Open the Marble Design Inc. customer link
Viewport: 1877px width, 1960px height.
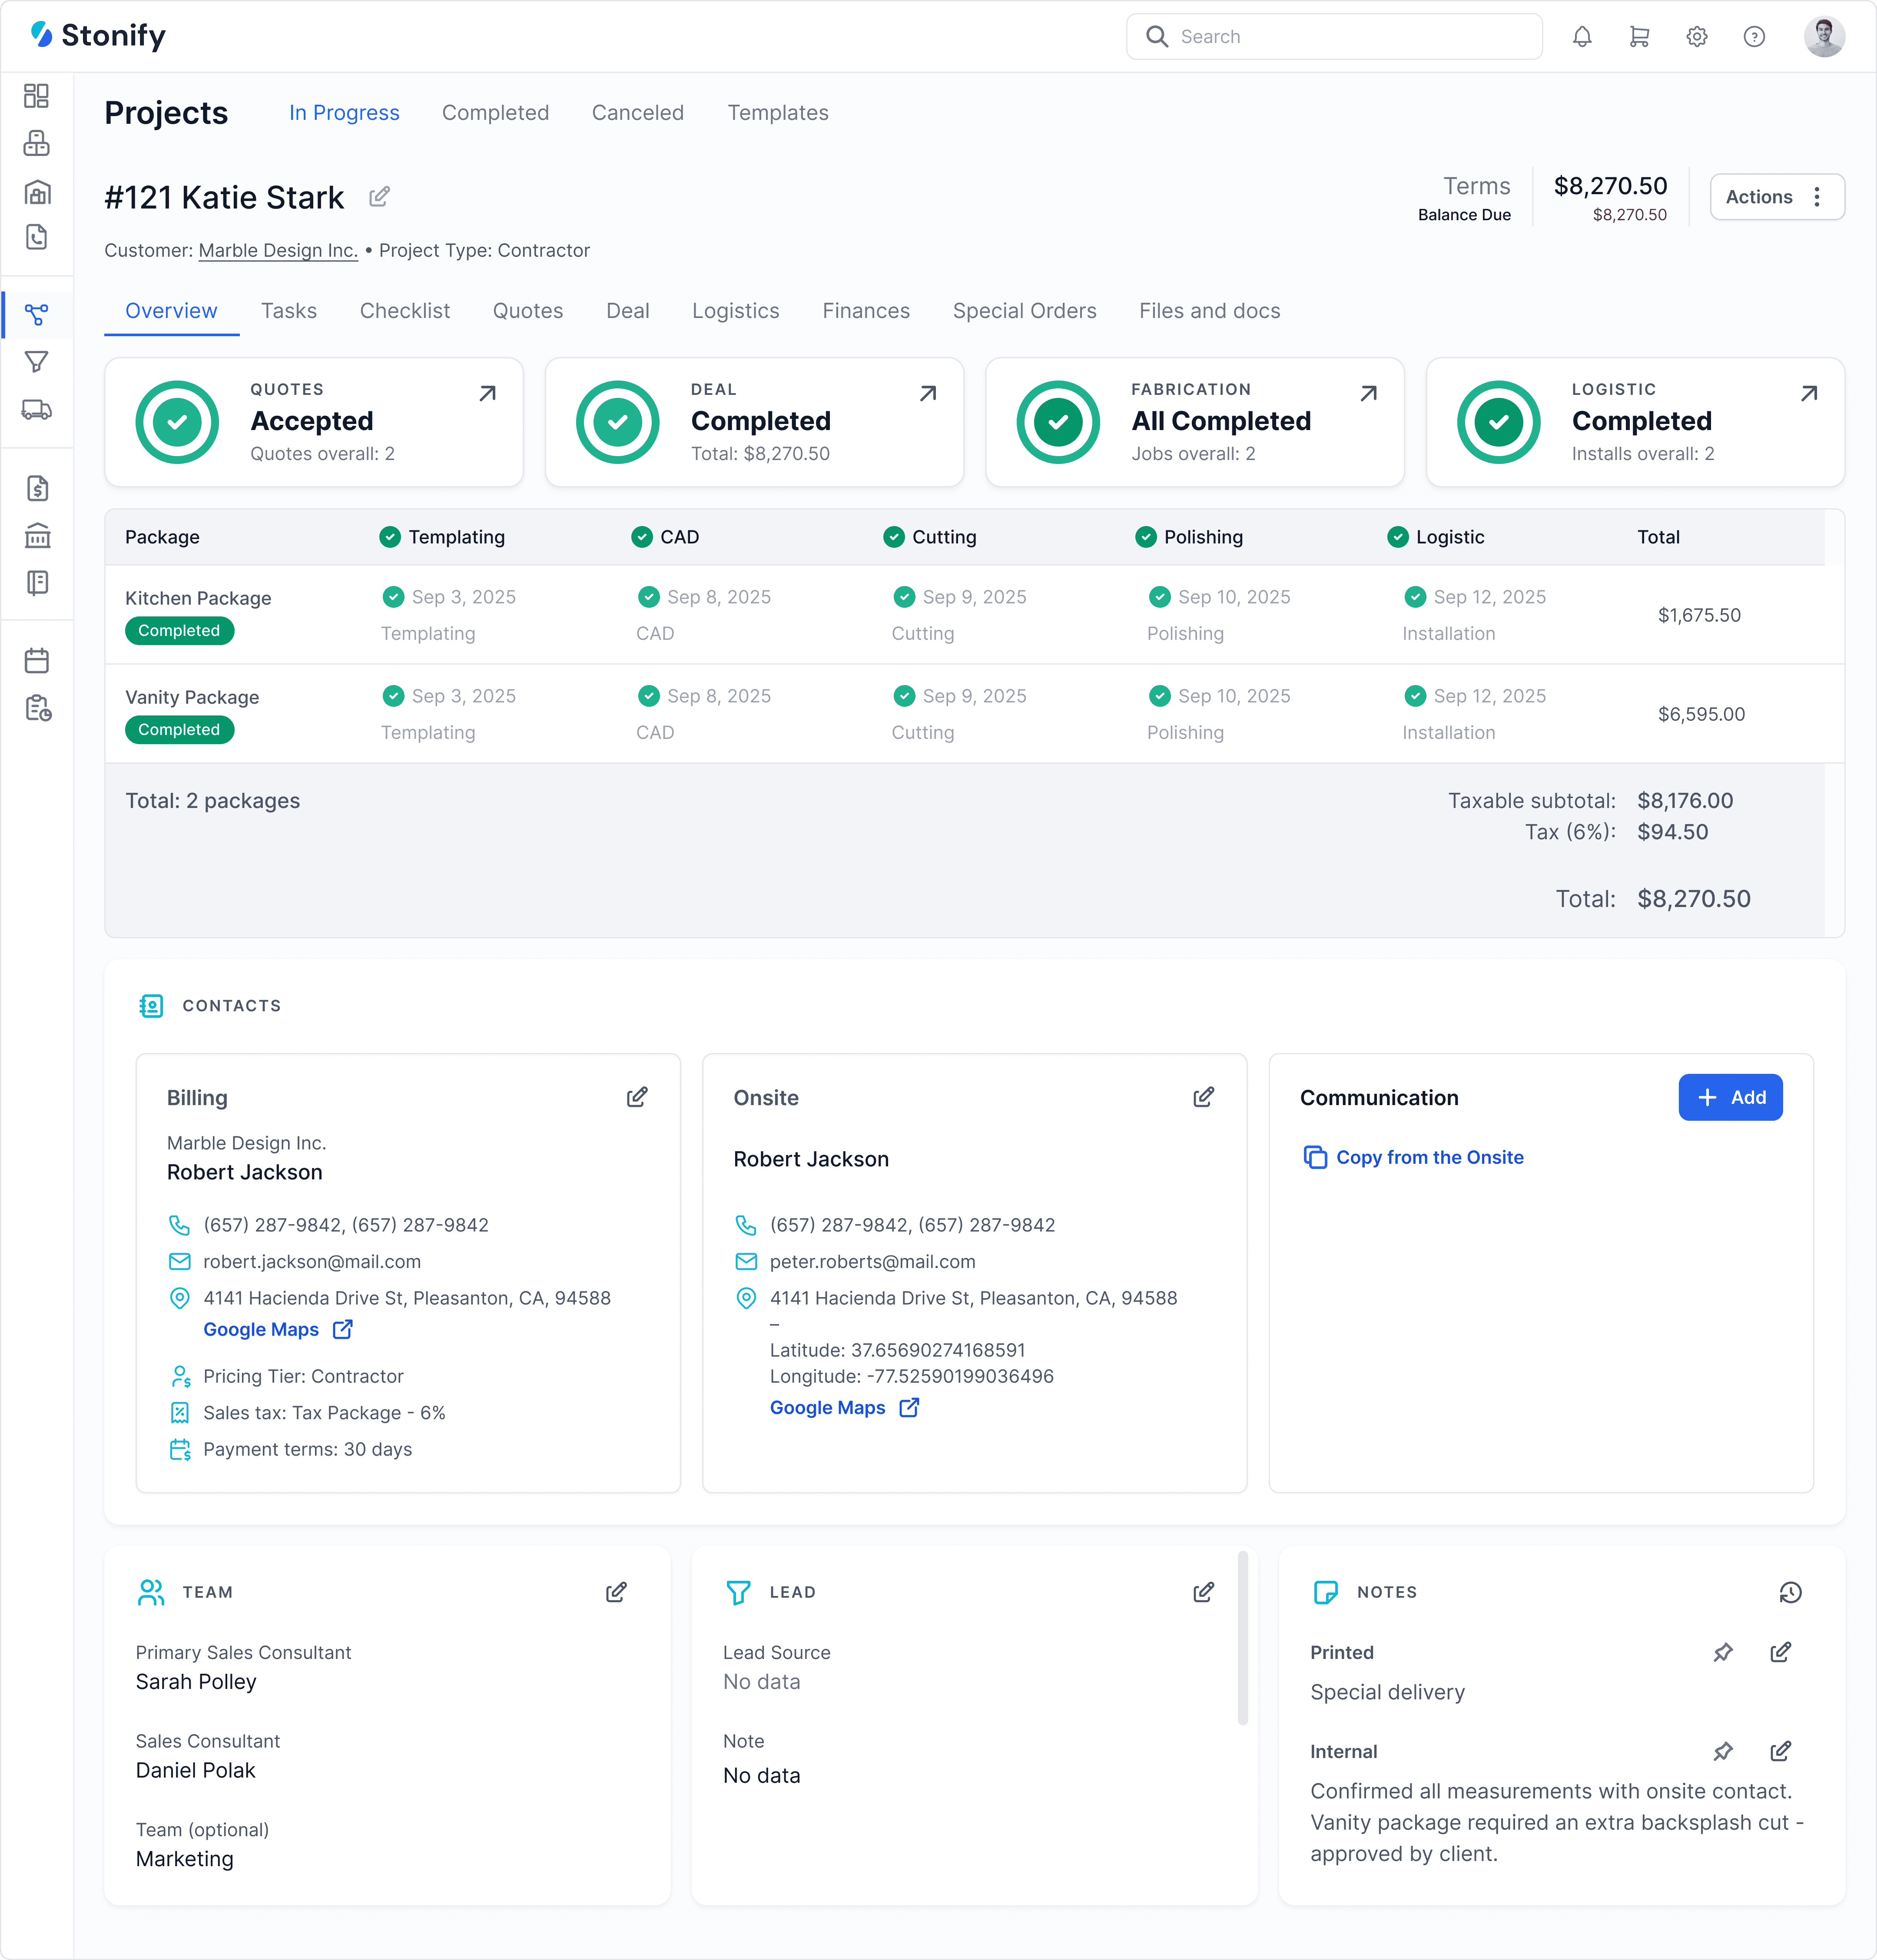click(278, 250)
